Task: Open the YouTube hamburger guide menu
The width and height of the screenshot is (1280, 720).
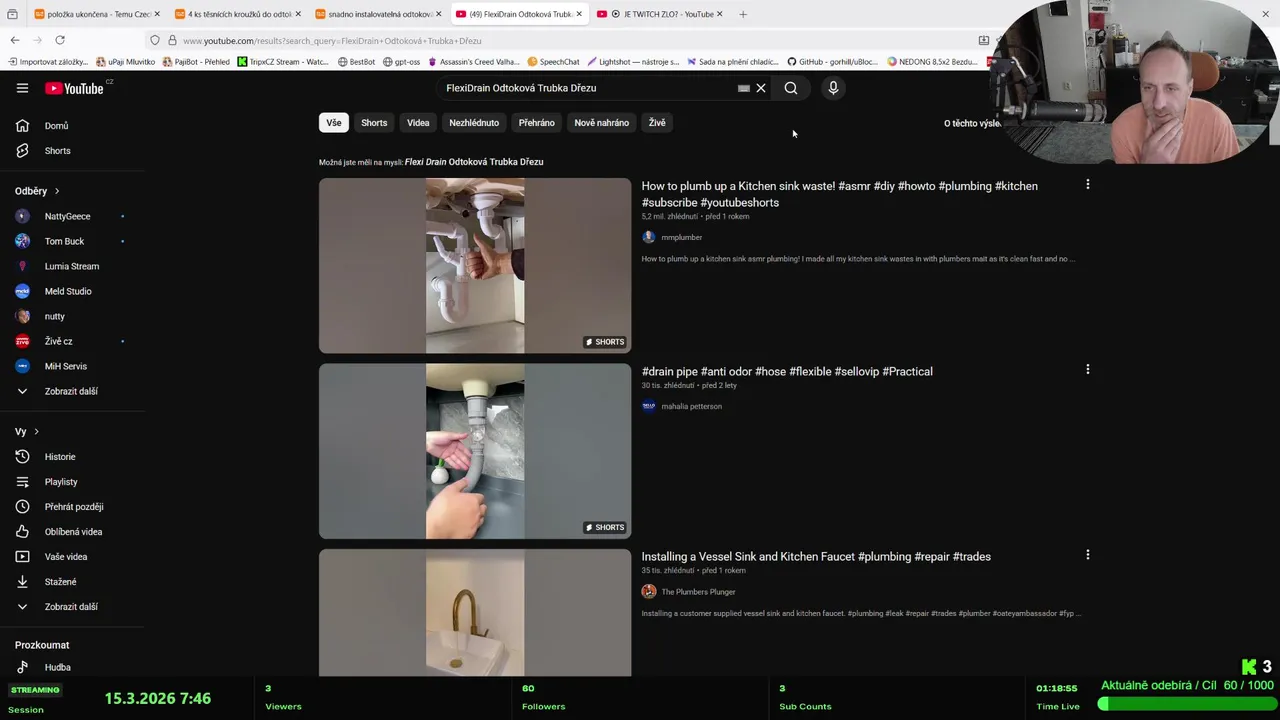Action: click(22, 88)
